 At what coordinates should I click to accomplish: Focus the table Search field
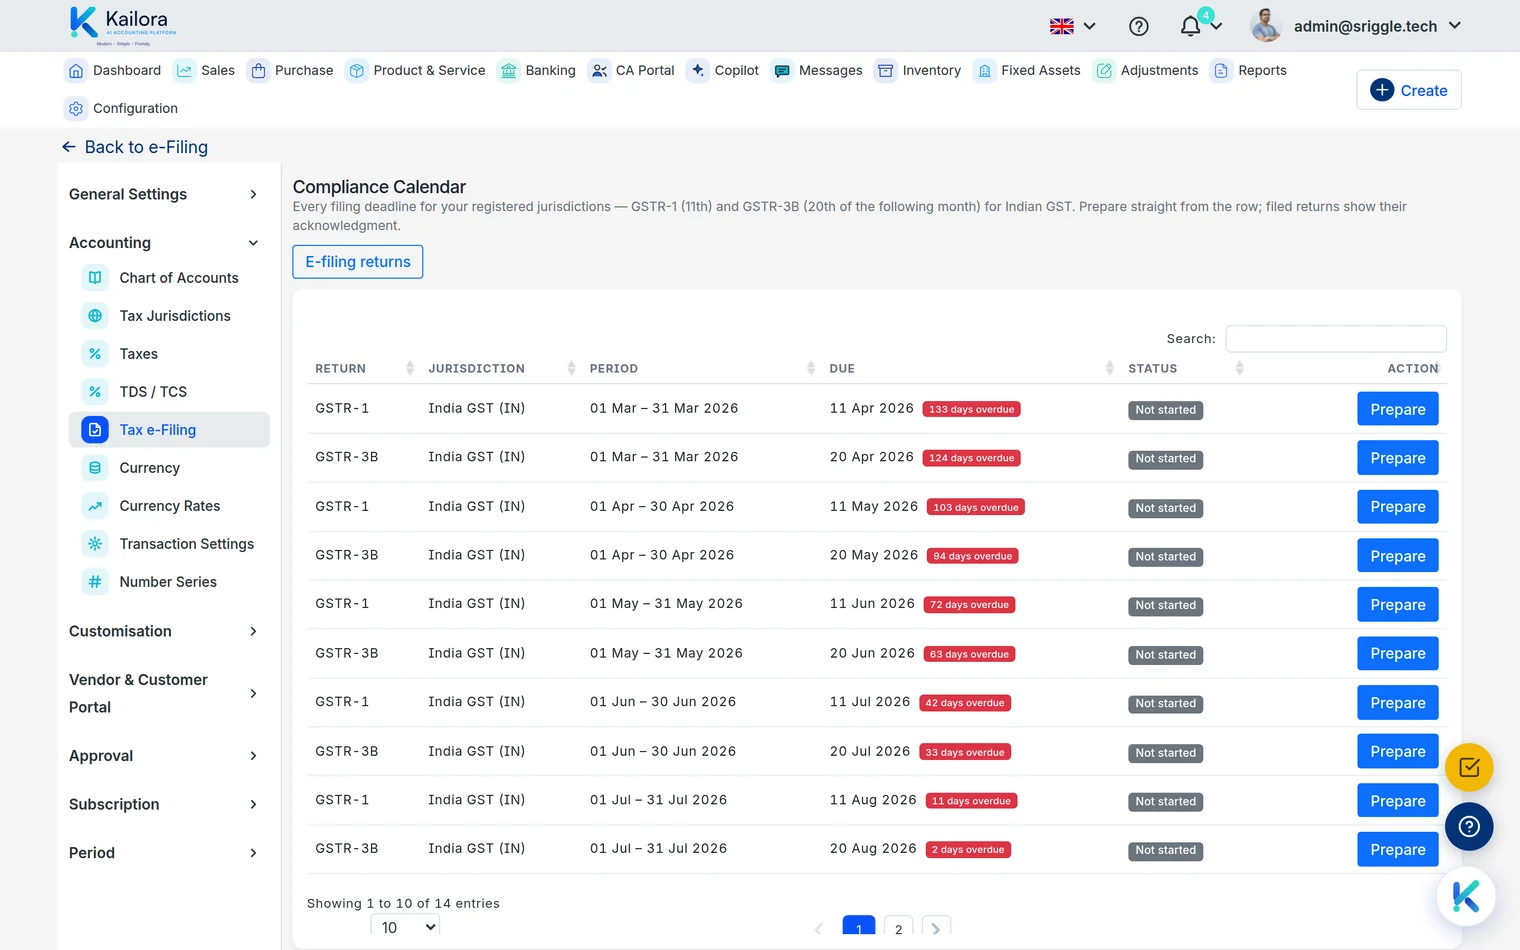(1336, 339)
